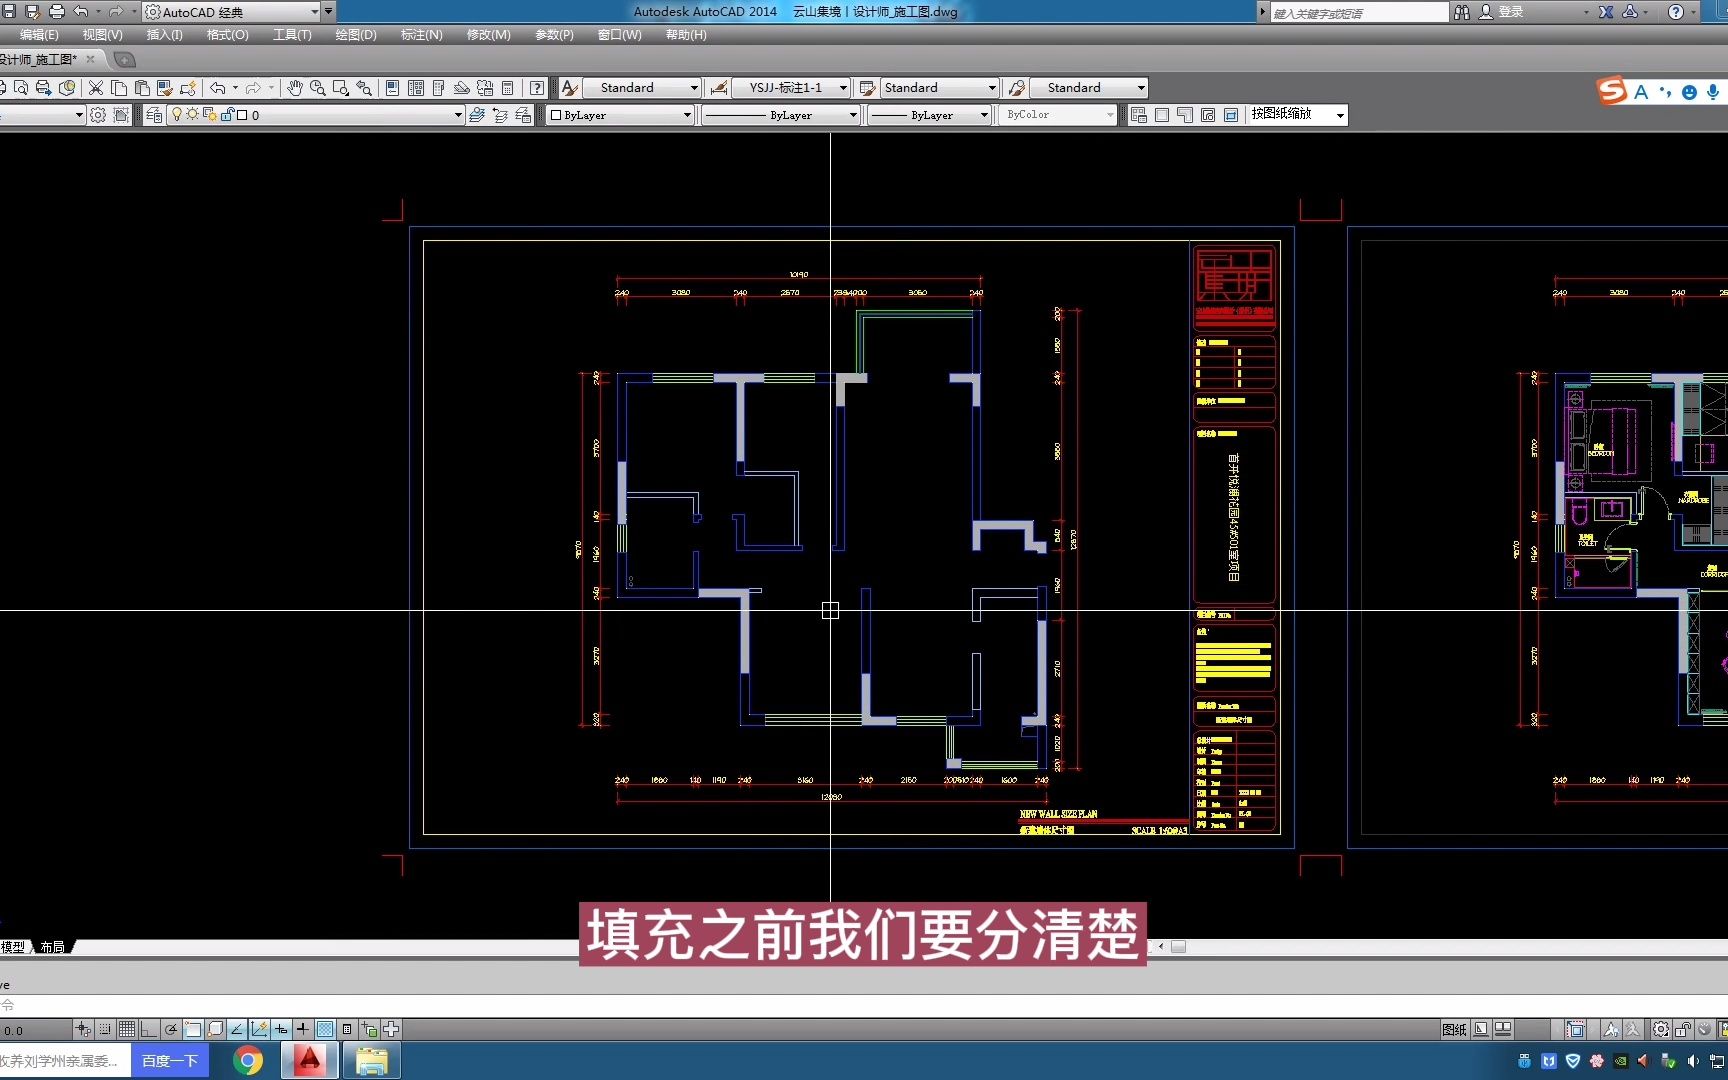Click the Match Properties paintbrush icon

(164, 88)
